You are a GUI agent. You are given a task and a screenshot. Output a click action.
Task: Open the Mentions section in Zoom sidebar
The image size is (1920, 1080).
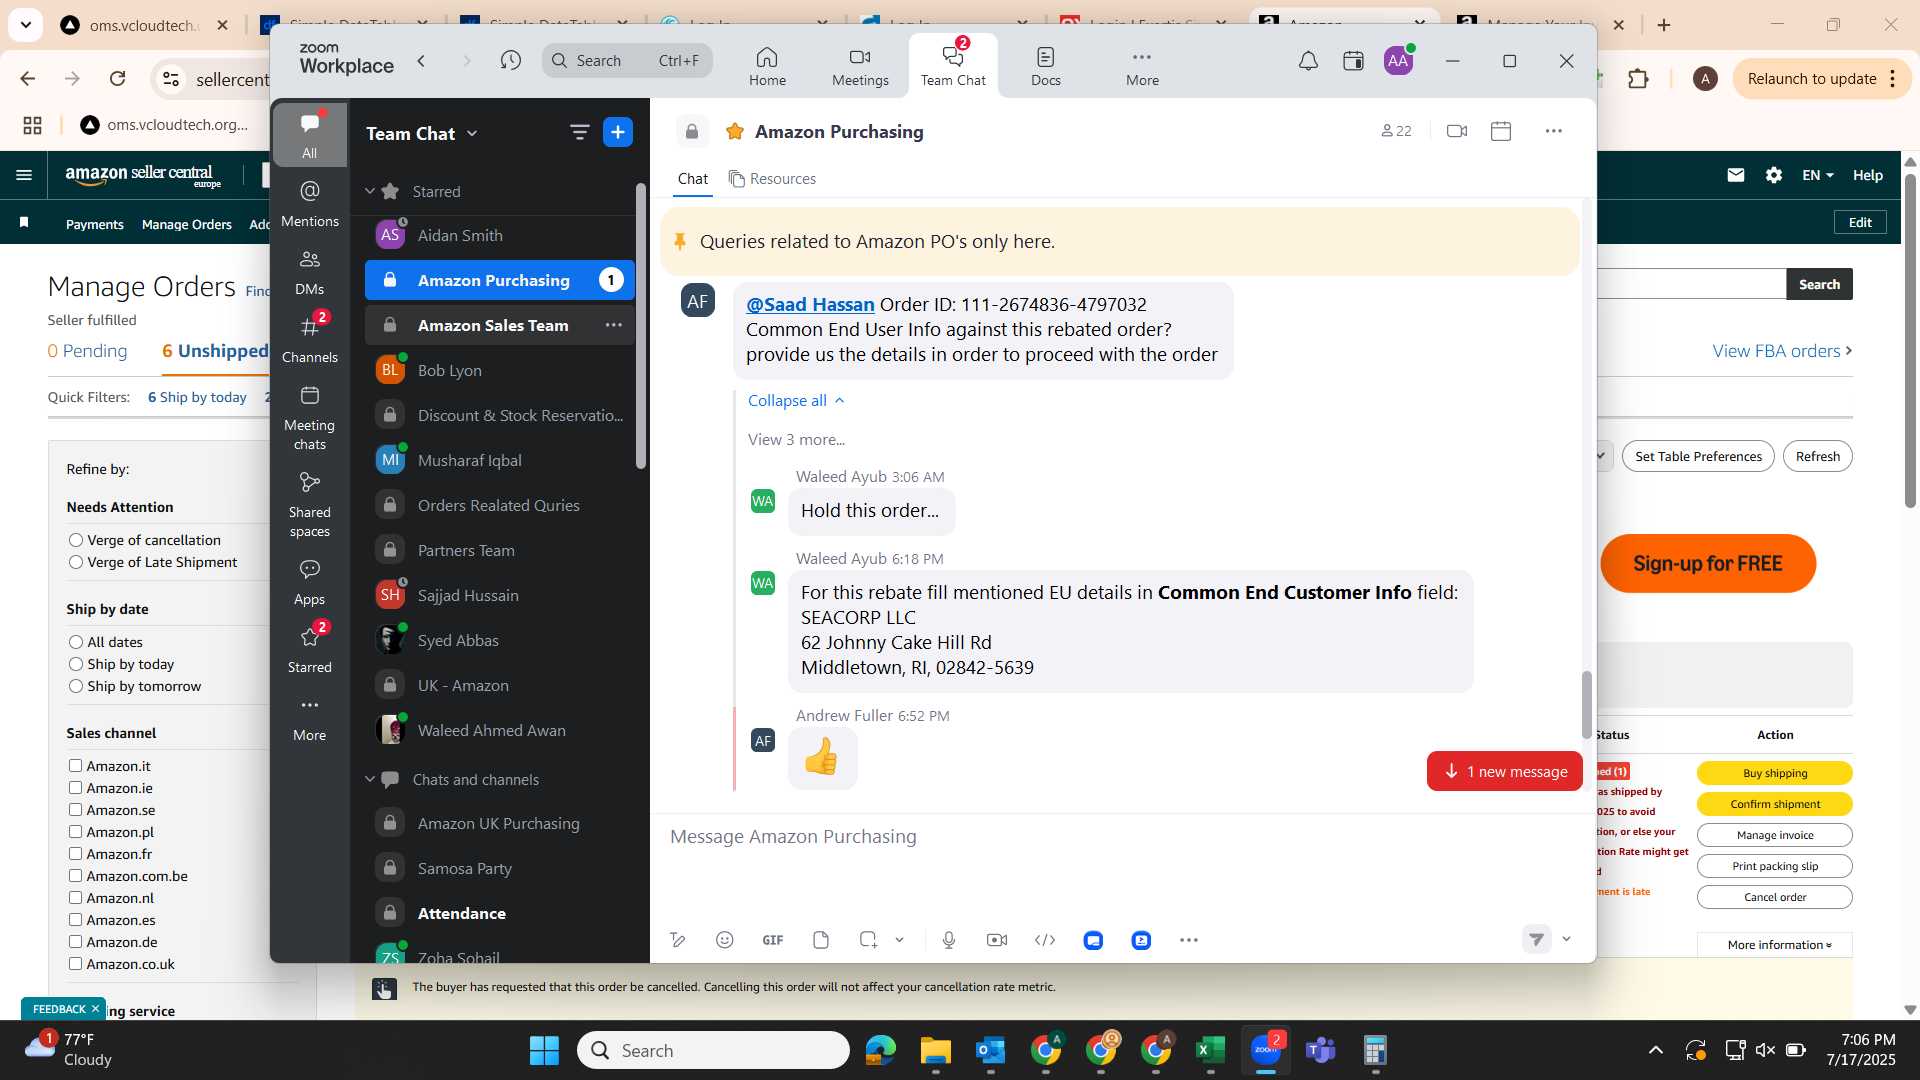tap(310, 204)
